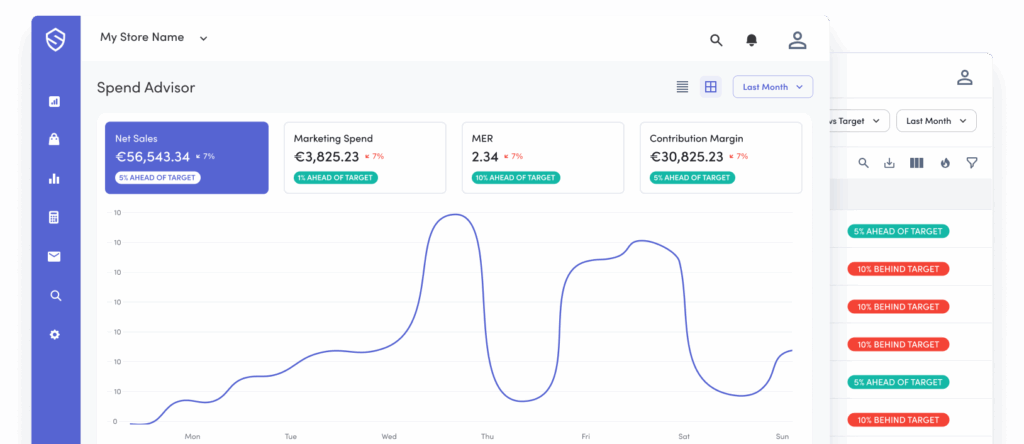Toggle the columns view icon
This screenshot has height=444, width=1024.
coord(917,163)
